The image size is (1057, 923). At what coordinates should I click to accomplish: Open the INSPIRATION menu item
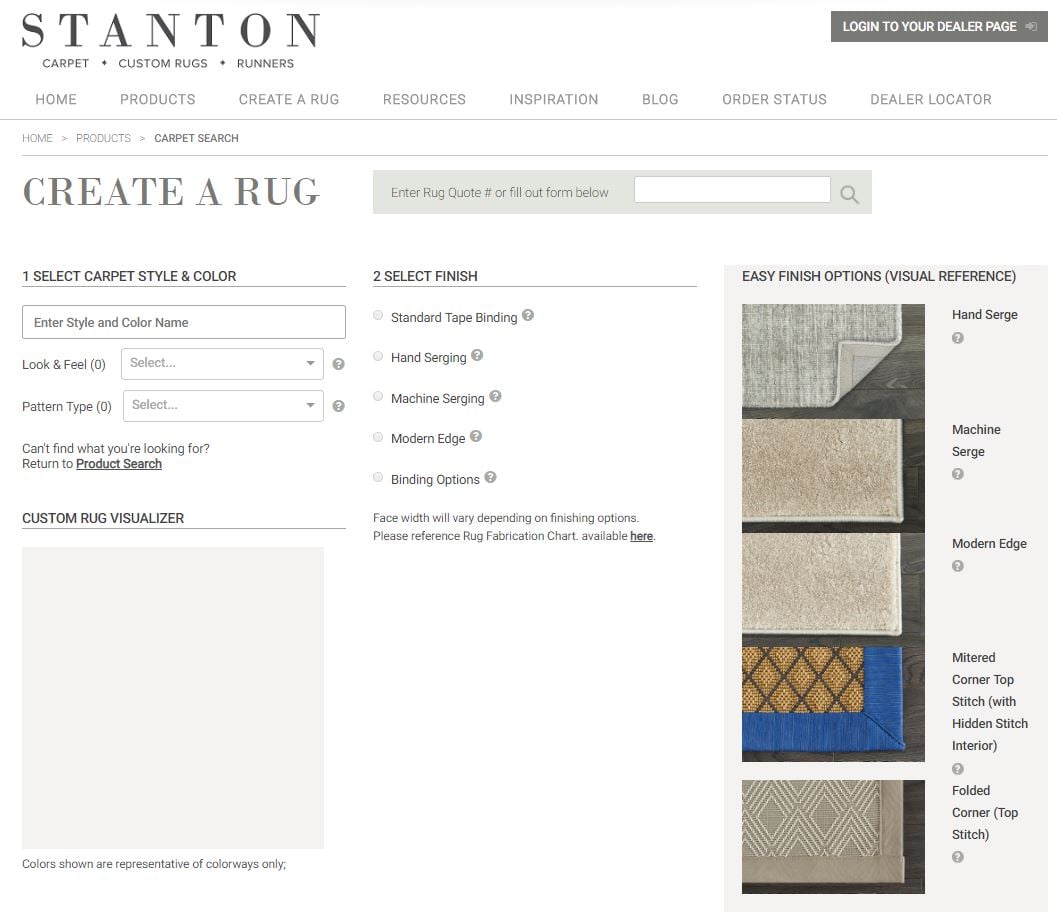(x=554, y=99)
